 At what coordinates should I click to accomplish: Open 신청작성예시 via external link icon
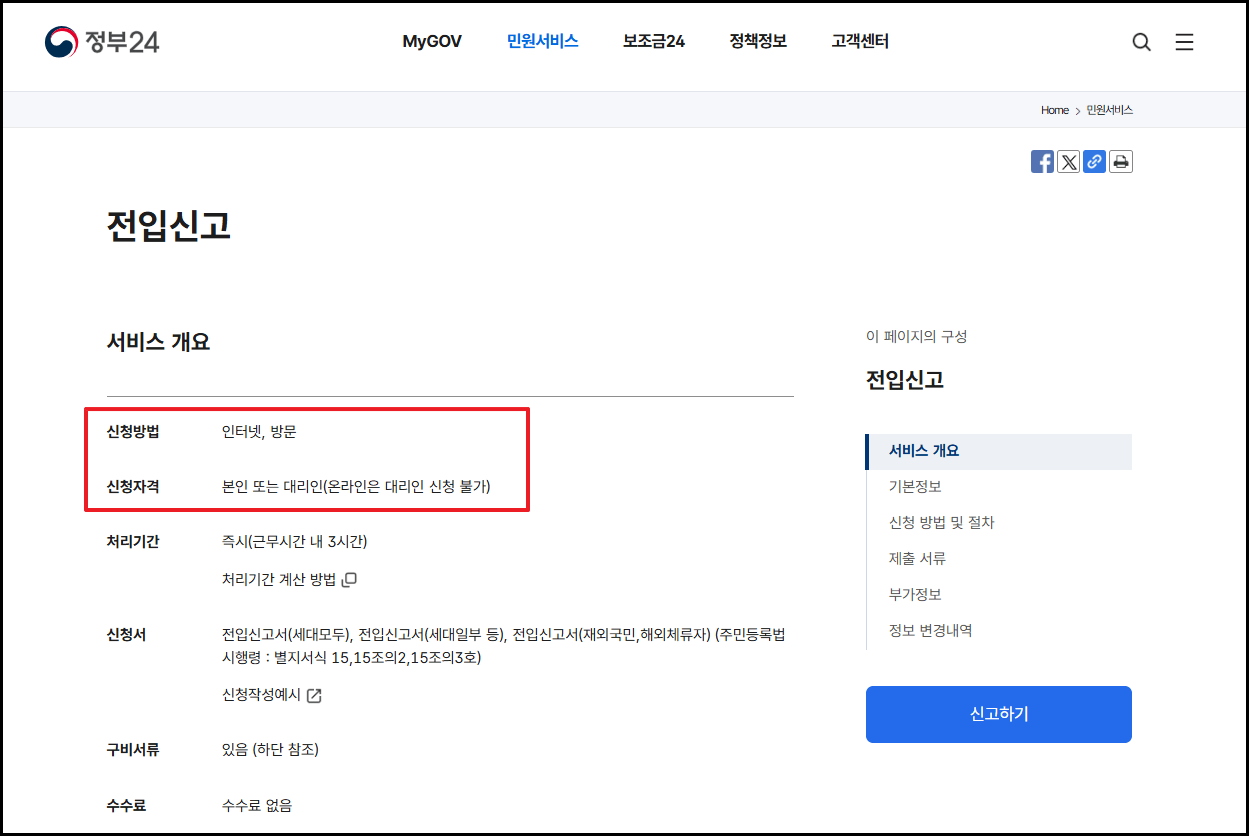[315, 695]
